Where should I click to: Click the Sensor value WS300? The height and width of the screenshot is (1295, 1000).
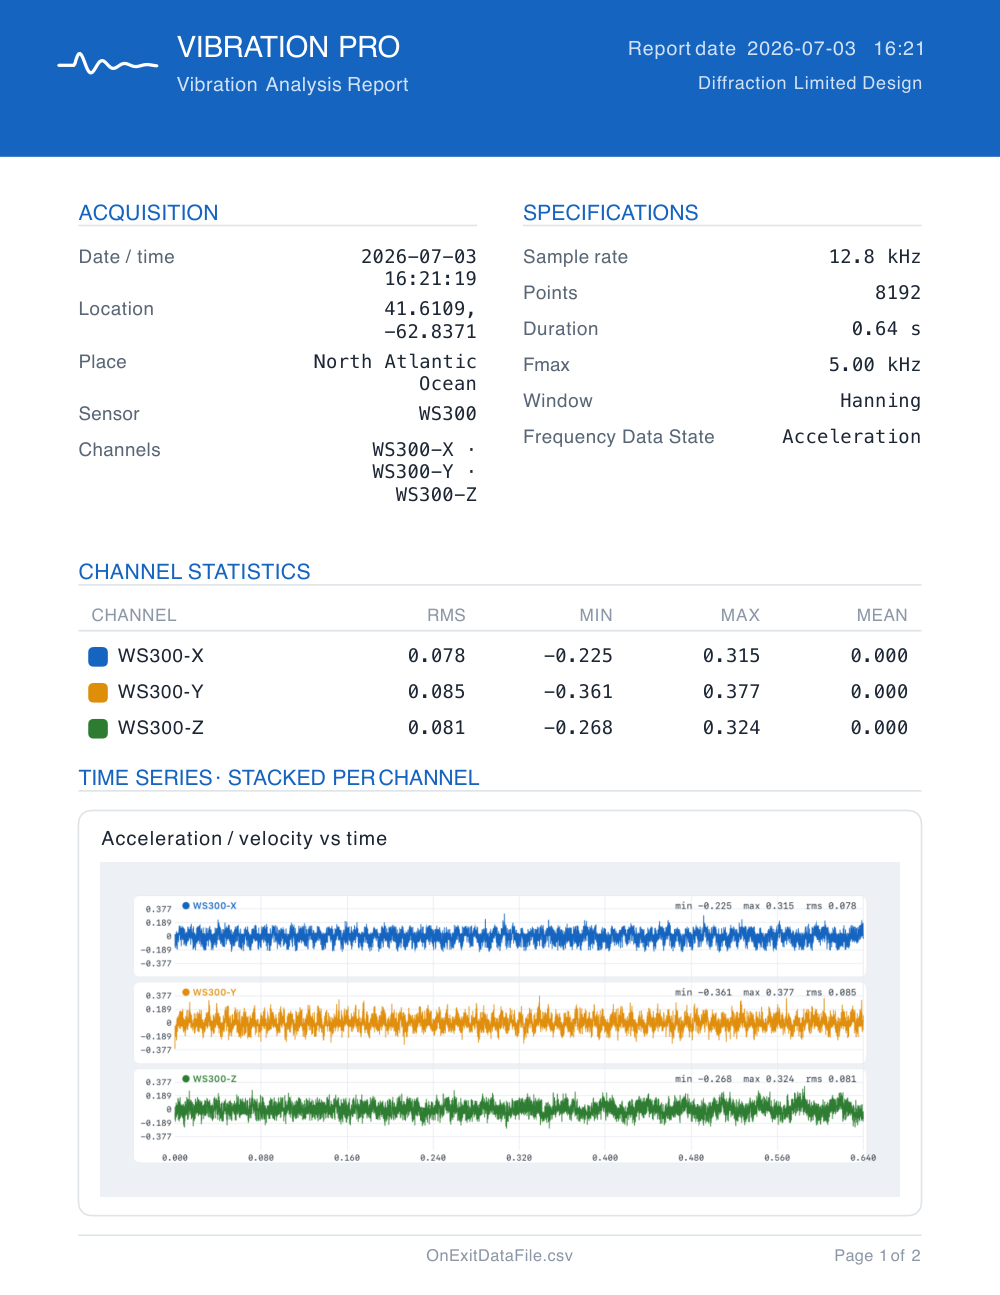click(447, 414)
